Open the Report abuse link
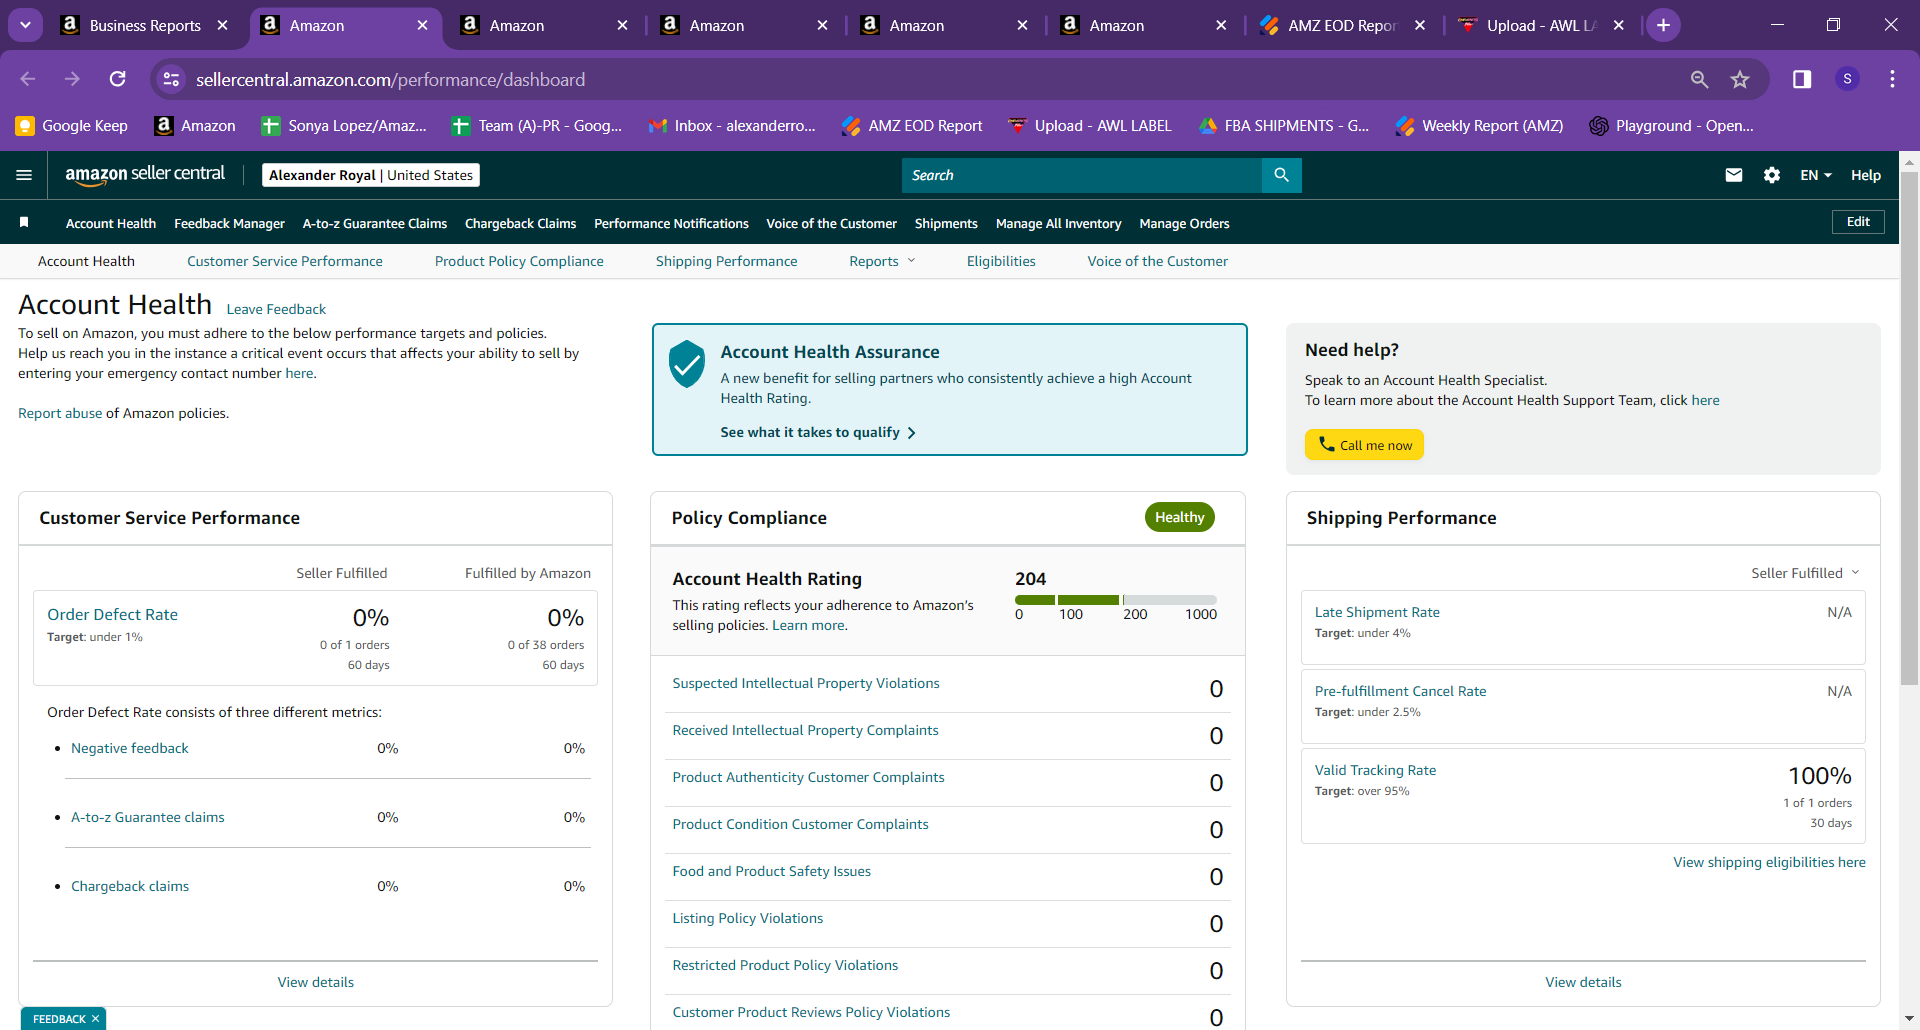 [60, 413]
